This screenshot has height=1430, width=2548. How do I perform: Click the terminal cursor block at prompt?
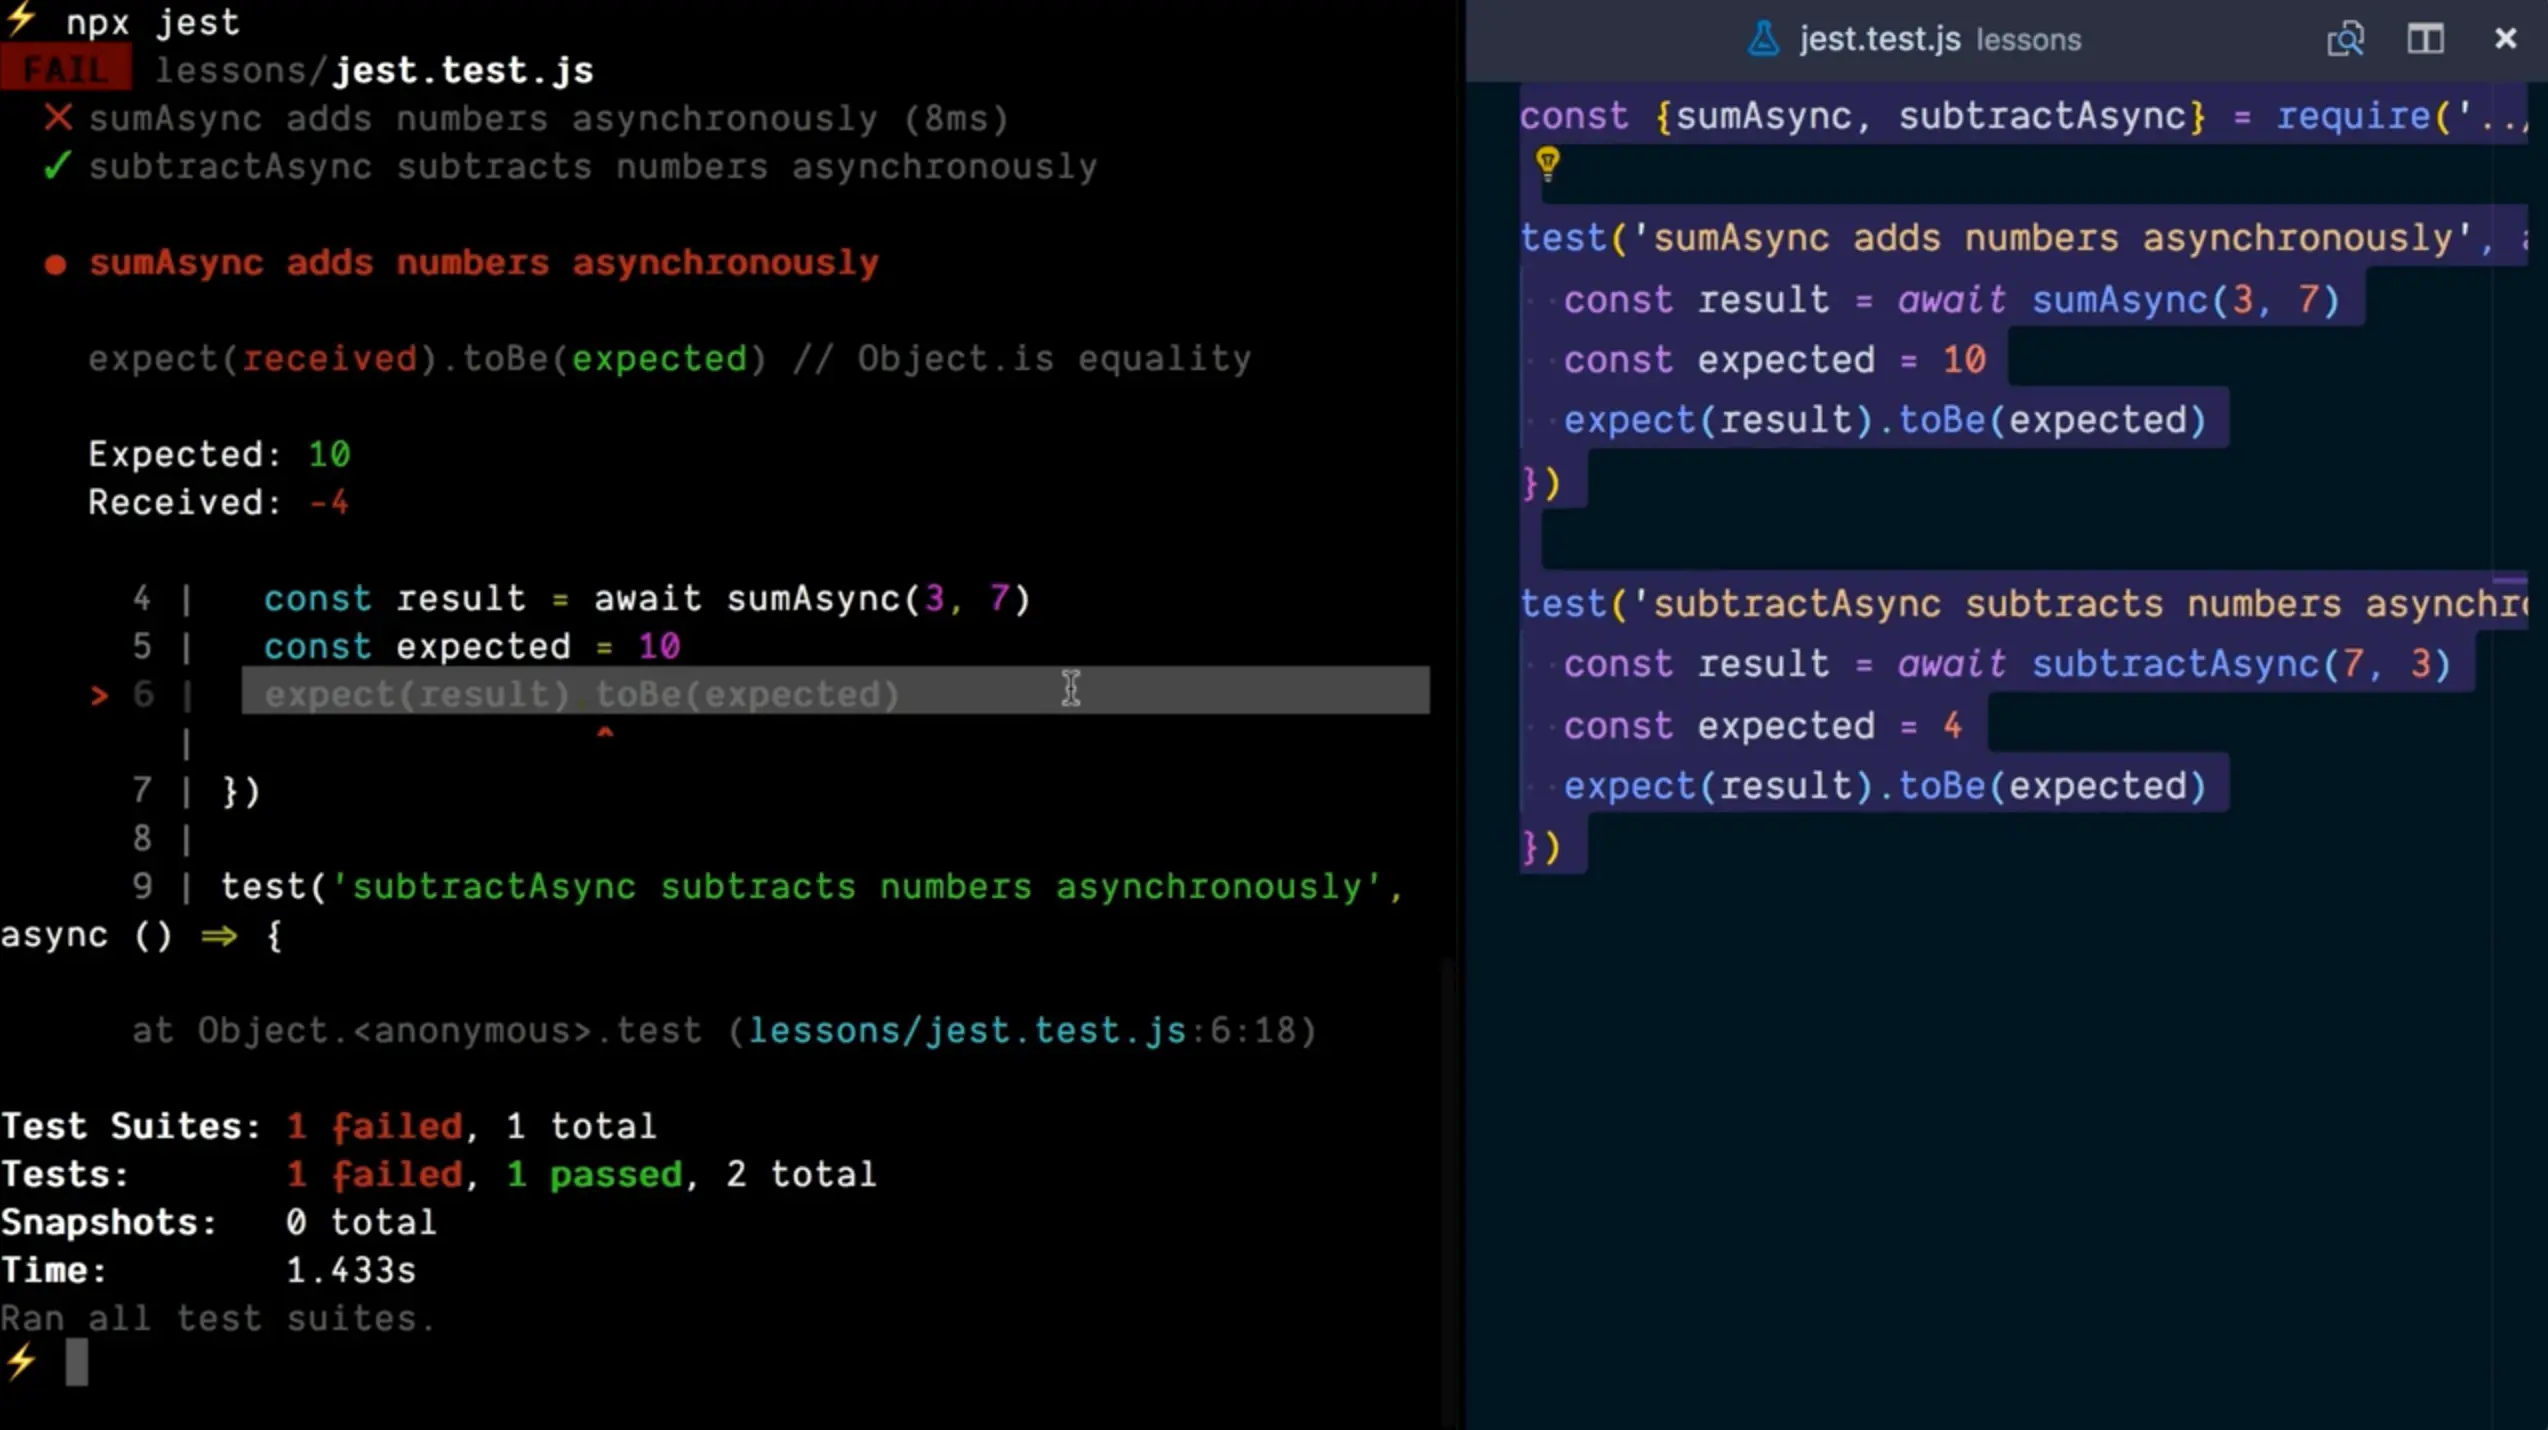click(77, 1362)
